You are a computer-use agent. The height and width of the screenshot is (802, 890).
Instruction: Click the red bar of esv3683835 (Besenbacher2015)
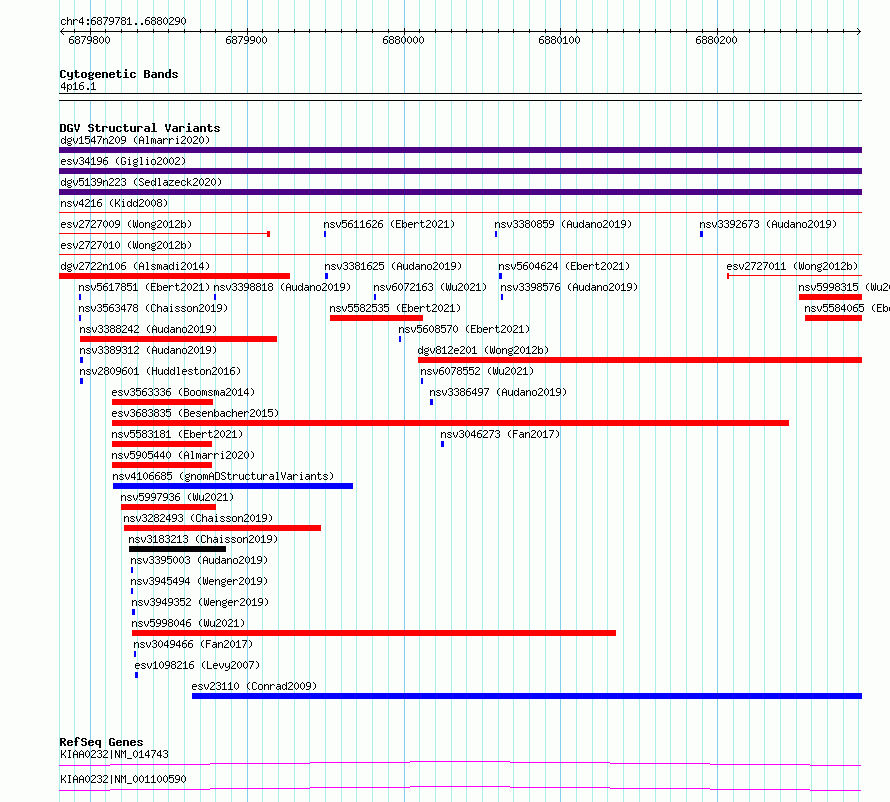450,423
